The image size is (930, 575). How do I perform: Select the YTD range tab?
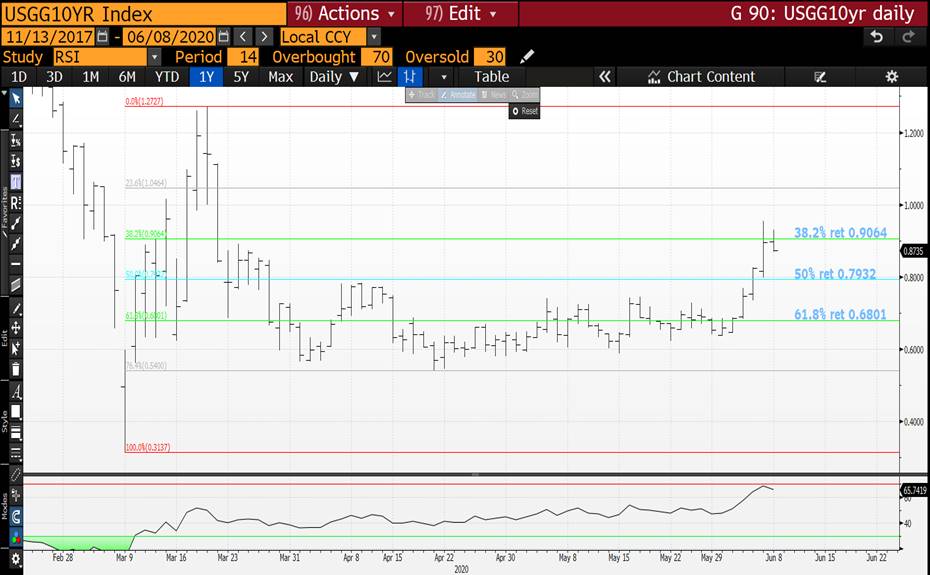click(167, 77)
